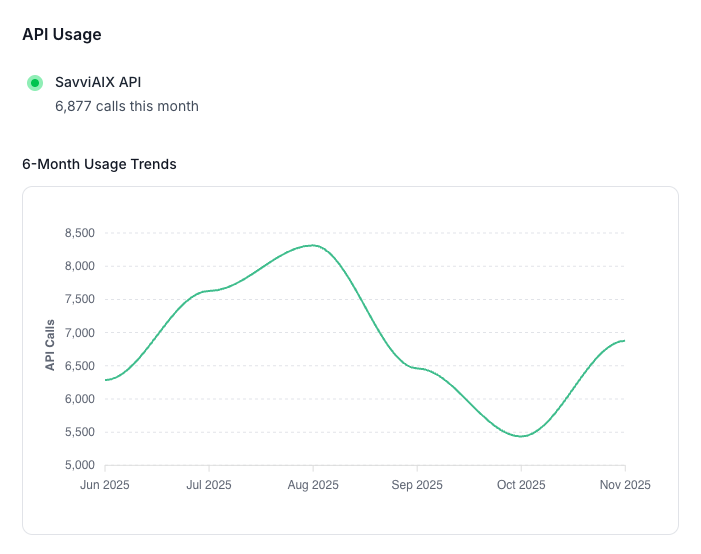Select the SavviAIX API label

(98, 82)
